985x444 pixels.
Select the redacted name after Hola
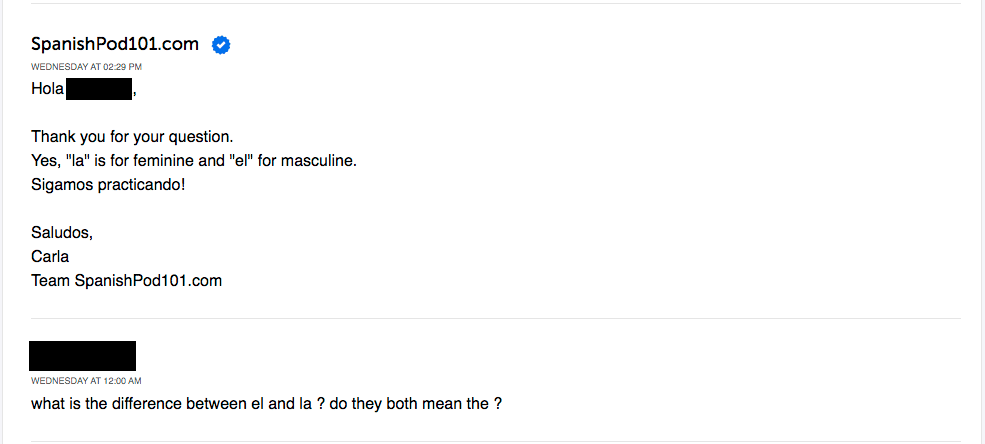click(99, 90)
